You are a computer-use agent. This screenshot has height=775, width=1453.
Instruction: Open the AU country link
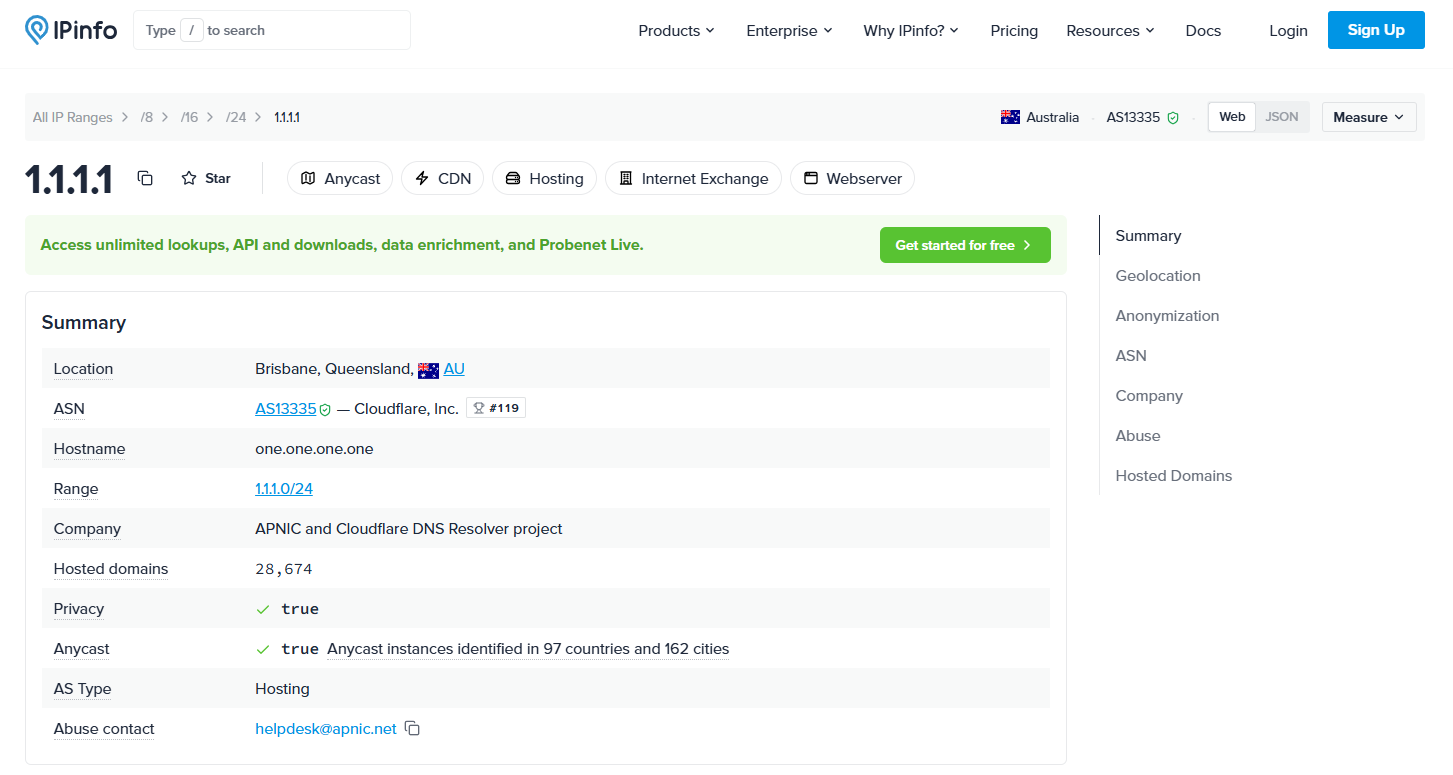[x=454, y=369]
